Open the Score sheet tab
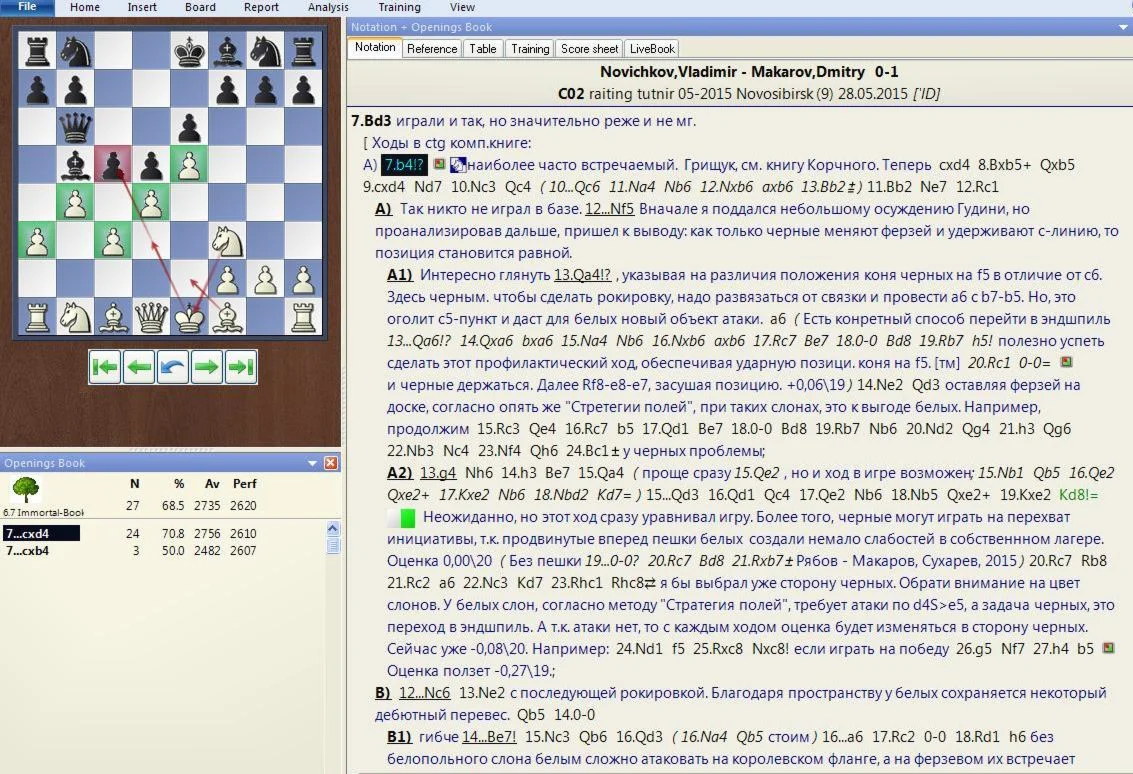Screen dimensions: 1133x774 click(x=589, y=48)
